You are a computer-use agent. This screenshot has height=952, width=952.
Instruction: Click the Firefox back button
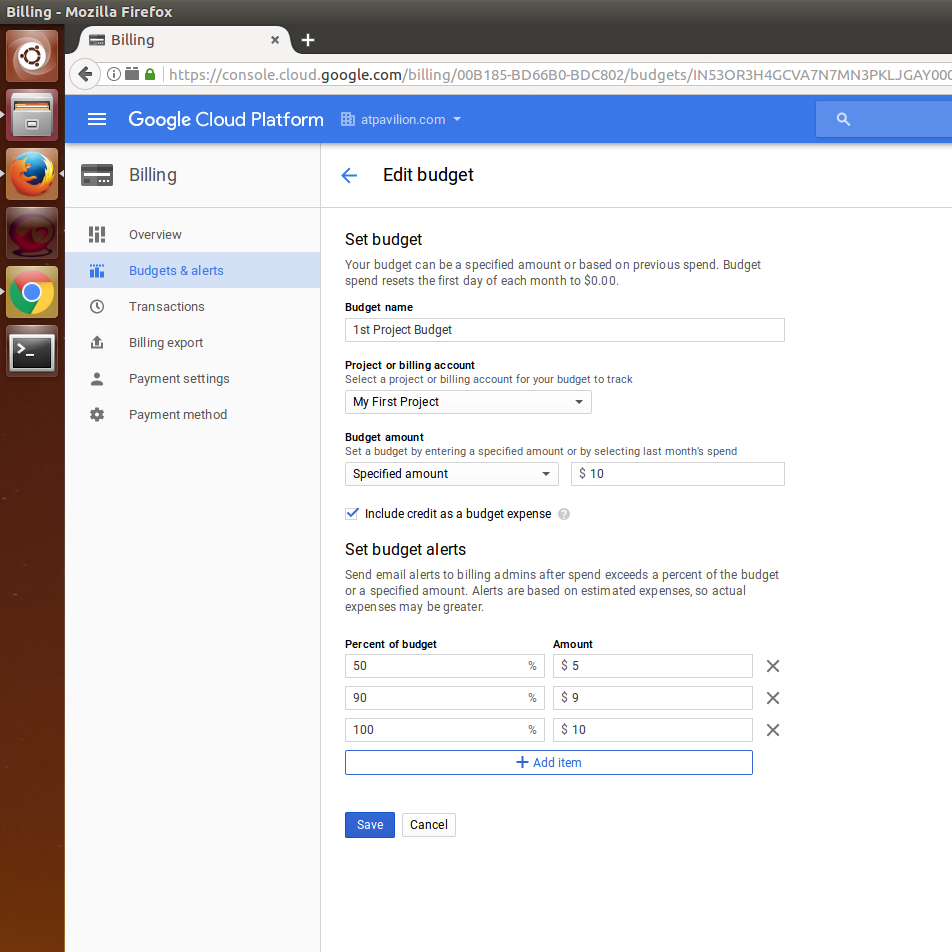[85, 75]
